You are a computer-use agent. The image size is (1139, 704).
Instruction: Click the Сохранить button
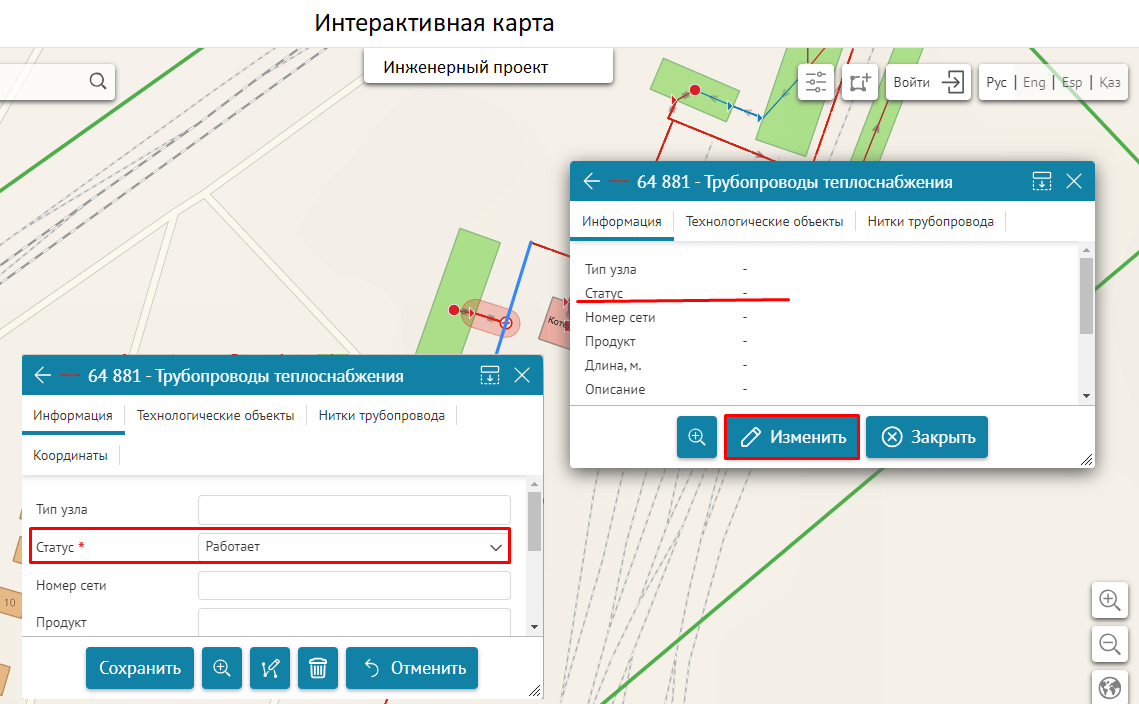(x=139, y=668)
